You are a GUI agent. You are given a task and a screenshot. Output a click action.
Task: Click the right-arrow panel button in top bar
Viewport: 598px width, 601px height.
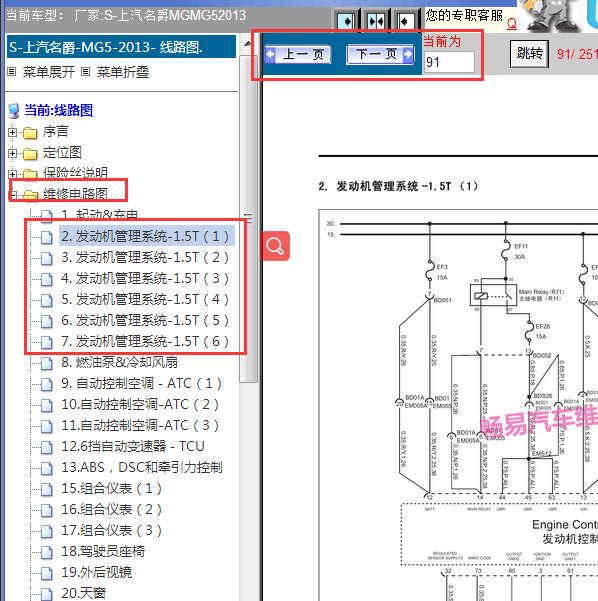346,21
